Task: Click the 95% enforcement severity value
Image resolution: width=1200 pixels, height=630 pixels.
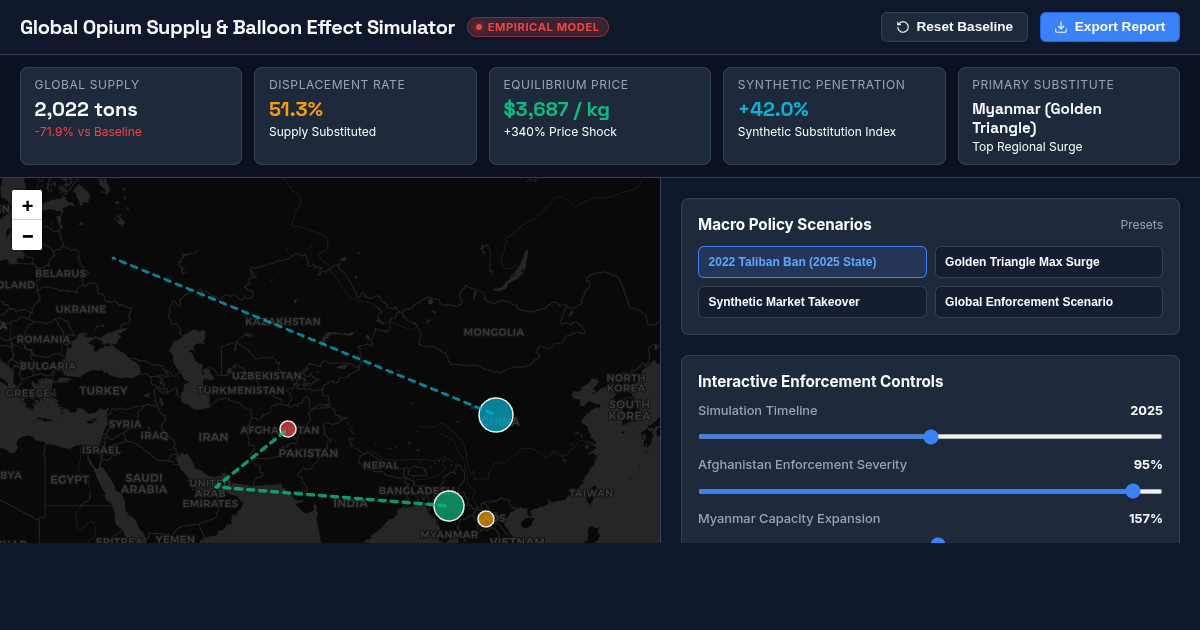Action: click(1148, 465)
